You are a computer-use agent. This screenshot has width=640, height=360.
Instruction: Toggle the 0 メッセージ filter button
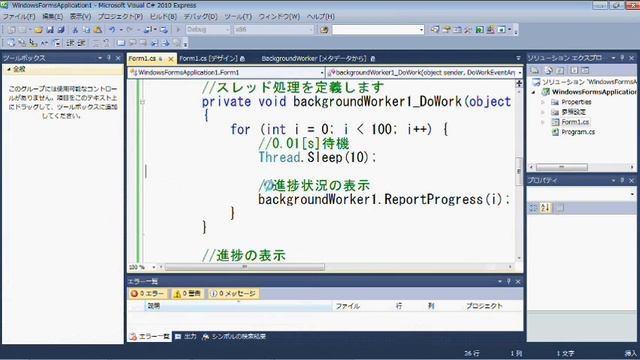pos(233,293)
